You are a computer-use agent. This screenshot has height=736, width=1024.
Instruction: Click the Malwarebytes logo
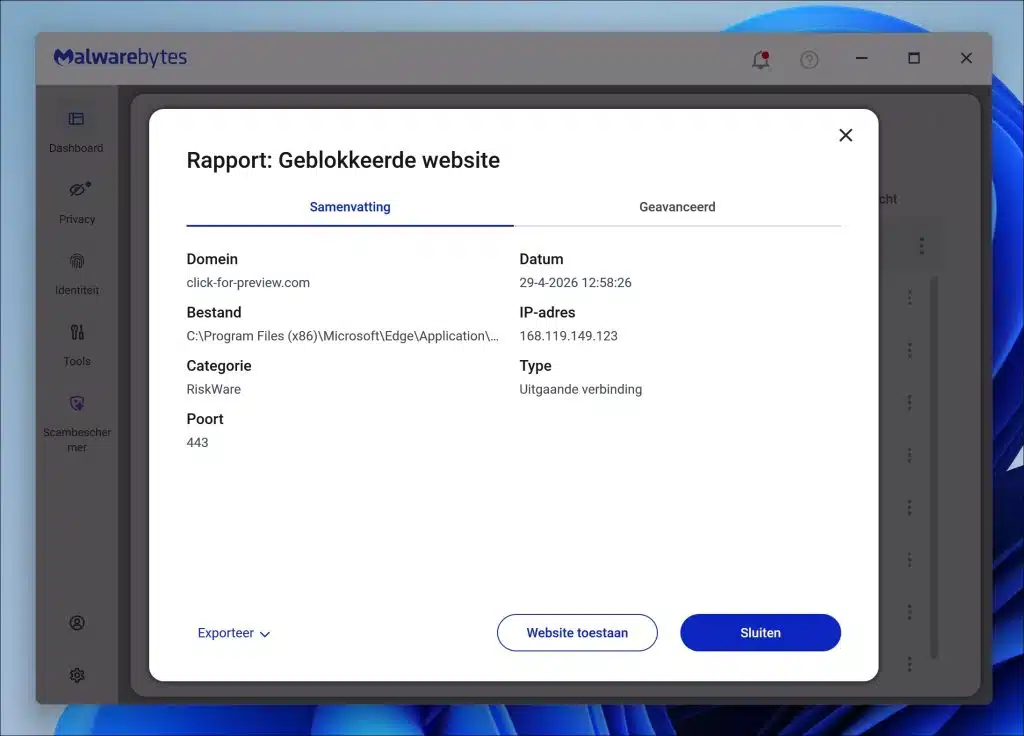coord(120,57)
